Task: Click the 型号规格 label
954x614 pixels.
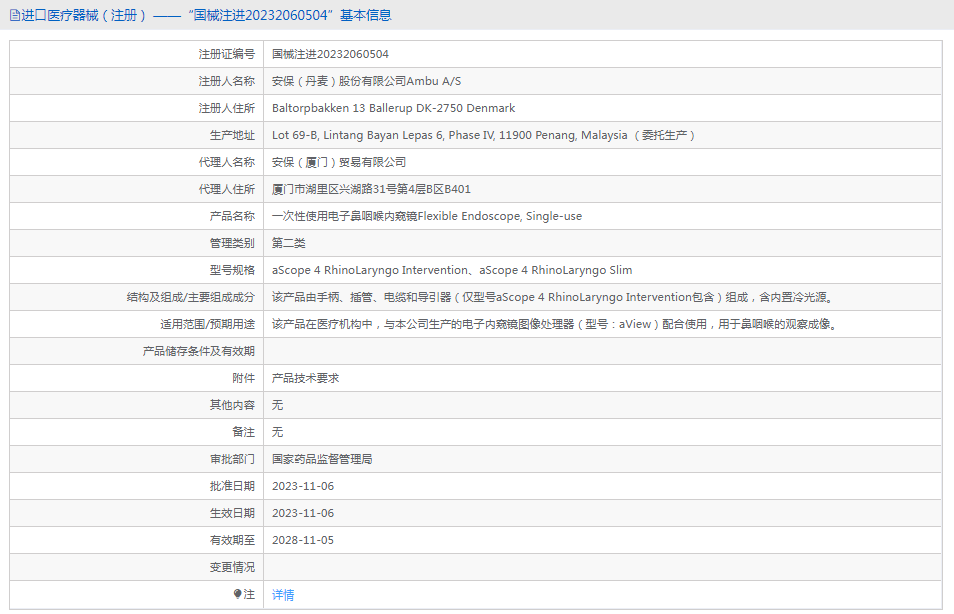Action: click(x=232, y=270)
